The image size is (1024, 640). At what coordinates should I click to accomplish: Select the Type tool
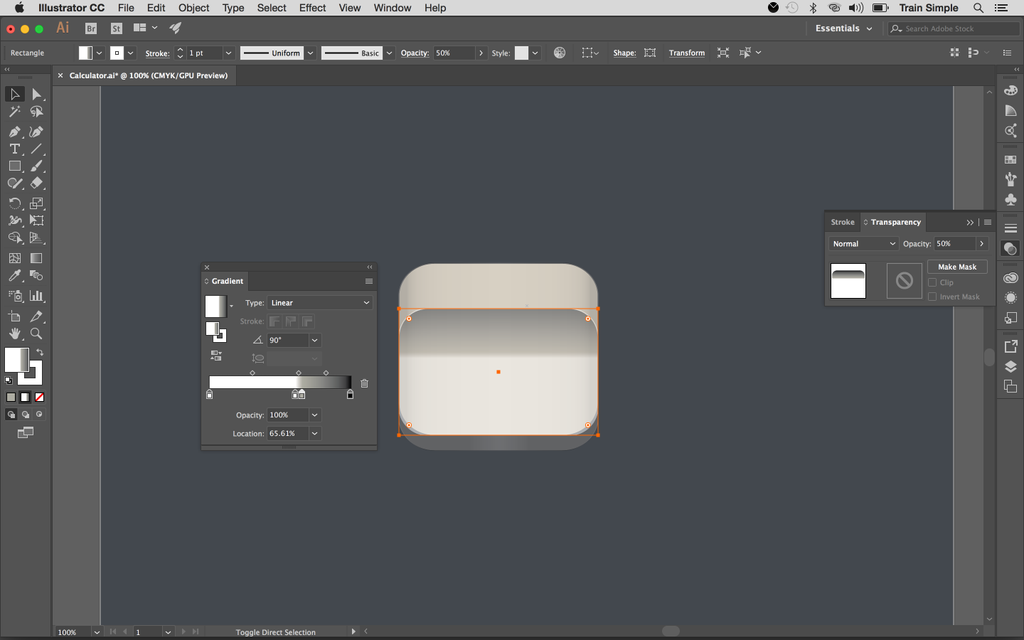tap(14, 148)
